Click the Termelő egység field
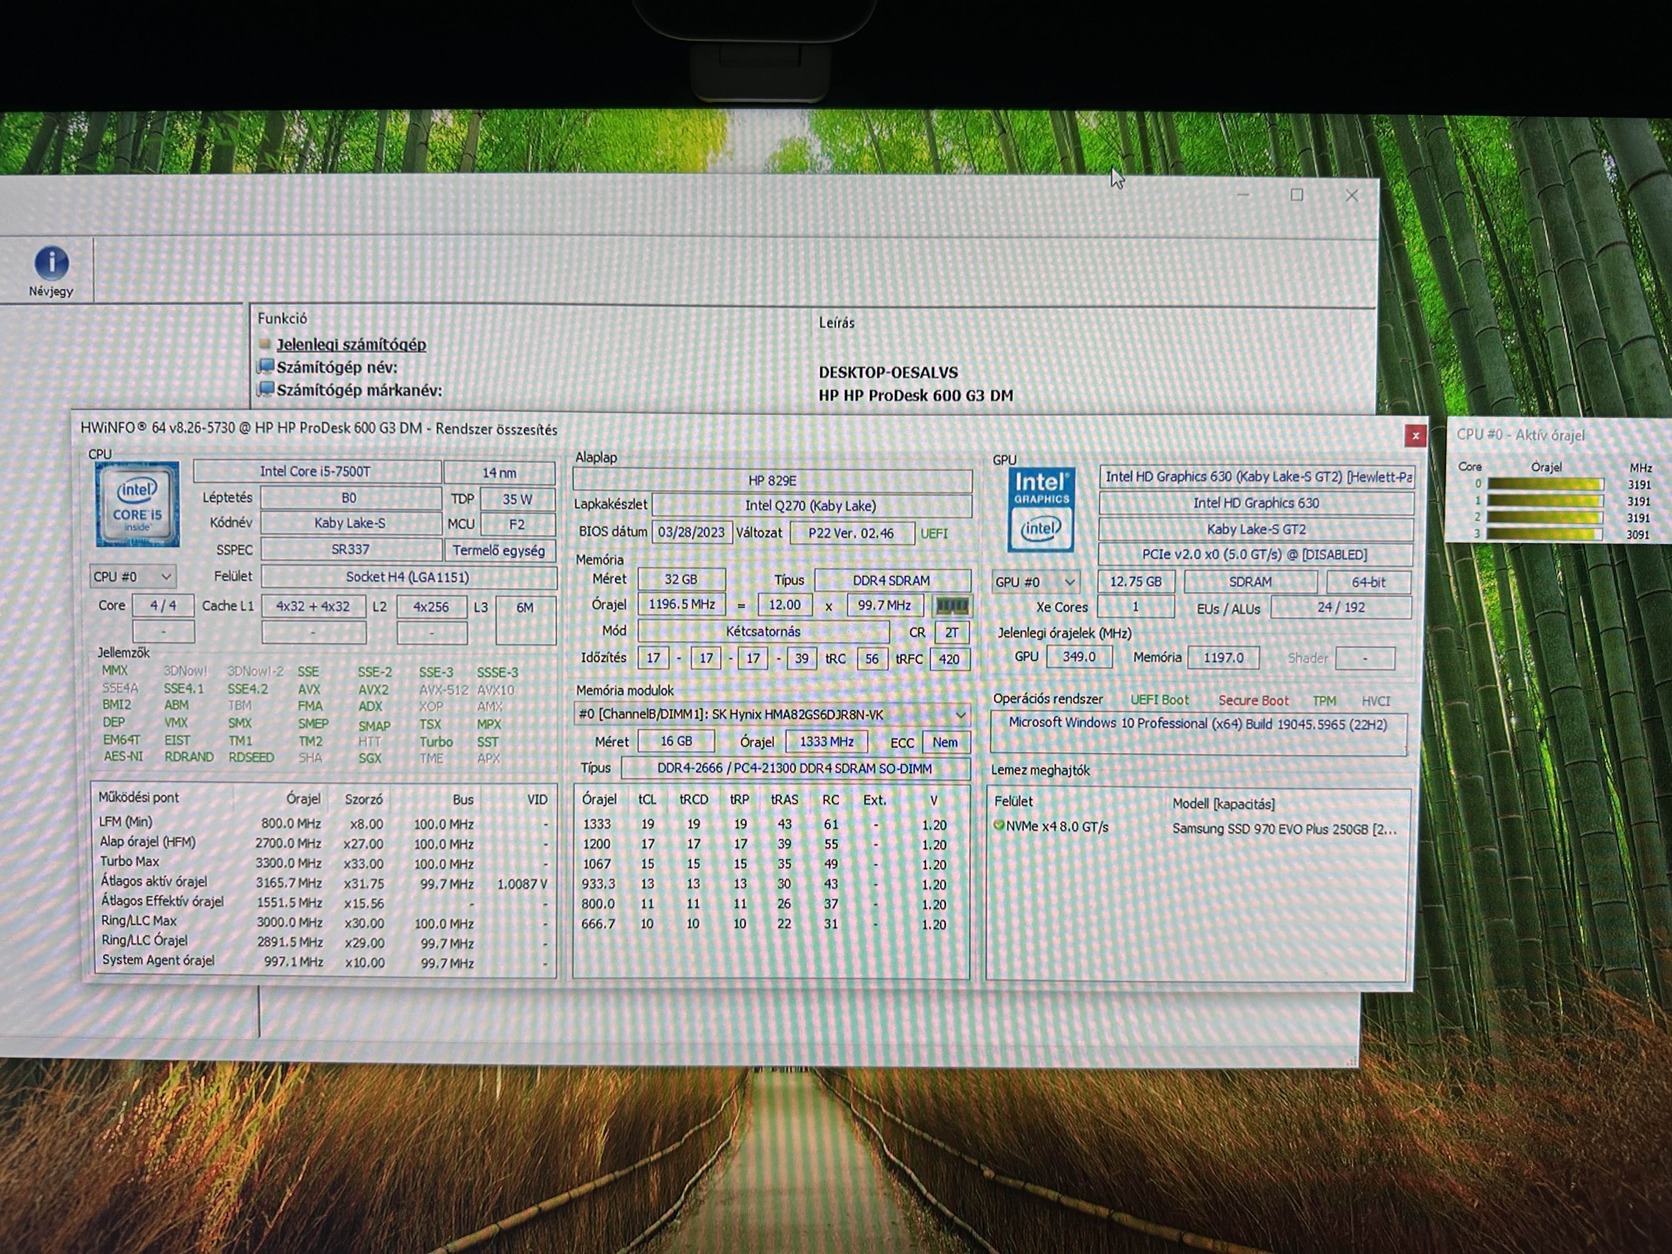Viewport: 1672px width, 1254px height. coord(499,551)
